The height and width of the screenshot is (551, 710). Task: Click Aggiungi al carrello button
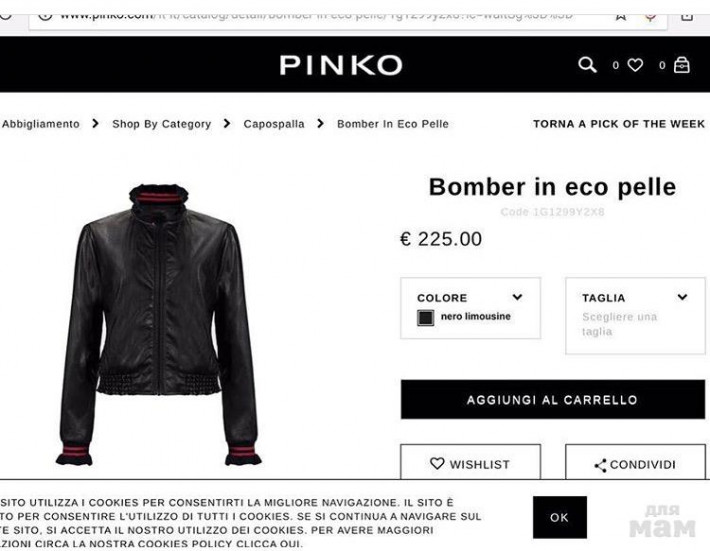pyautogui.click(x=552, y=399)
